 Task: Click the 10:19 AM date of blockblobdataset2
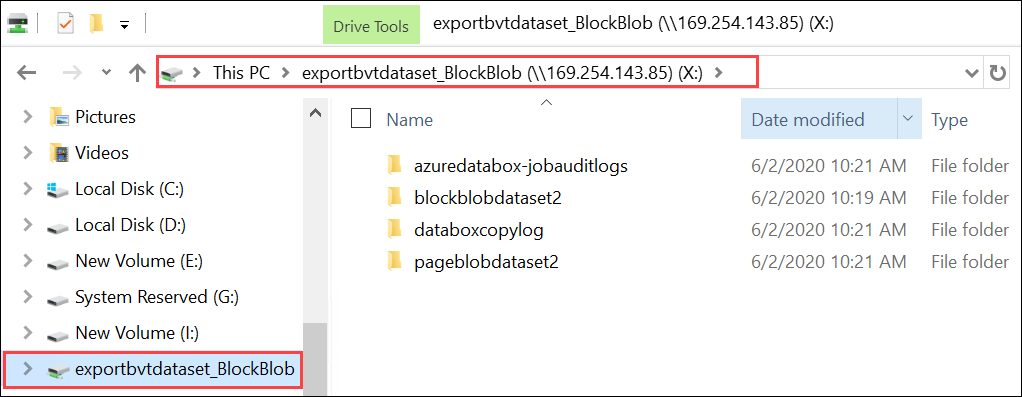828,198
